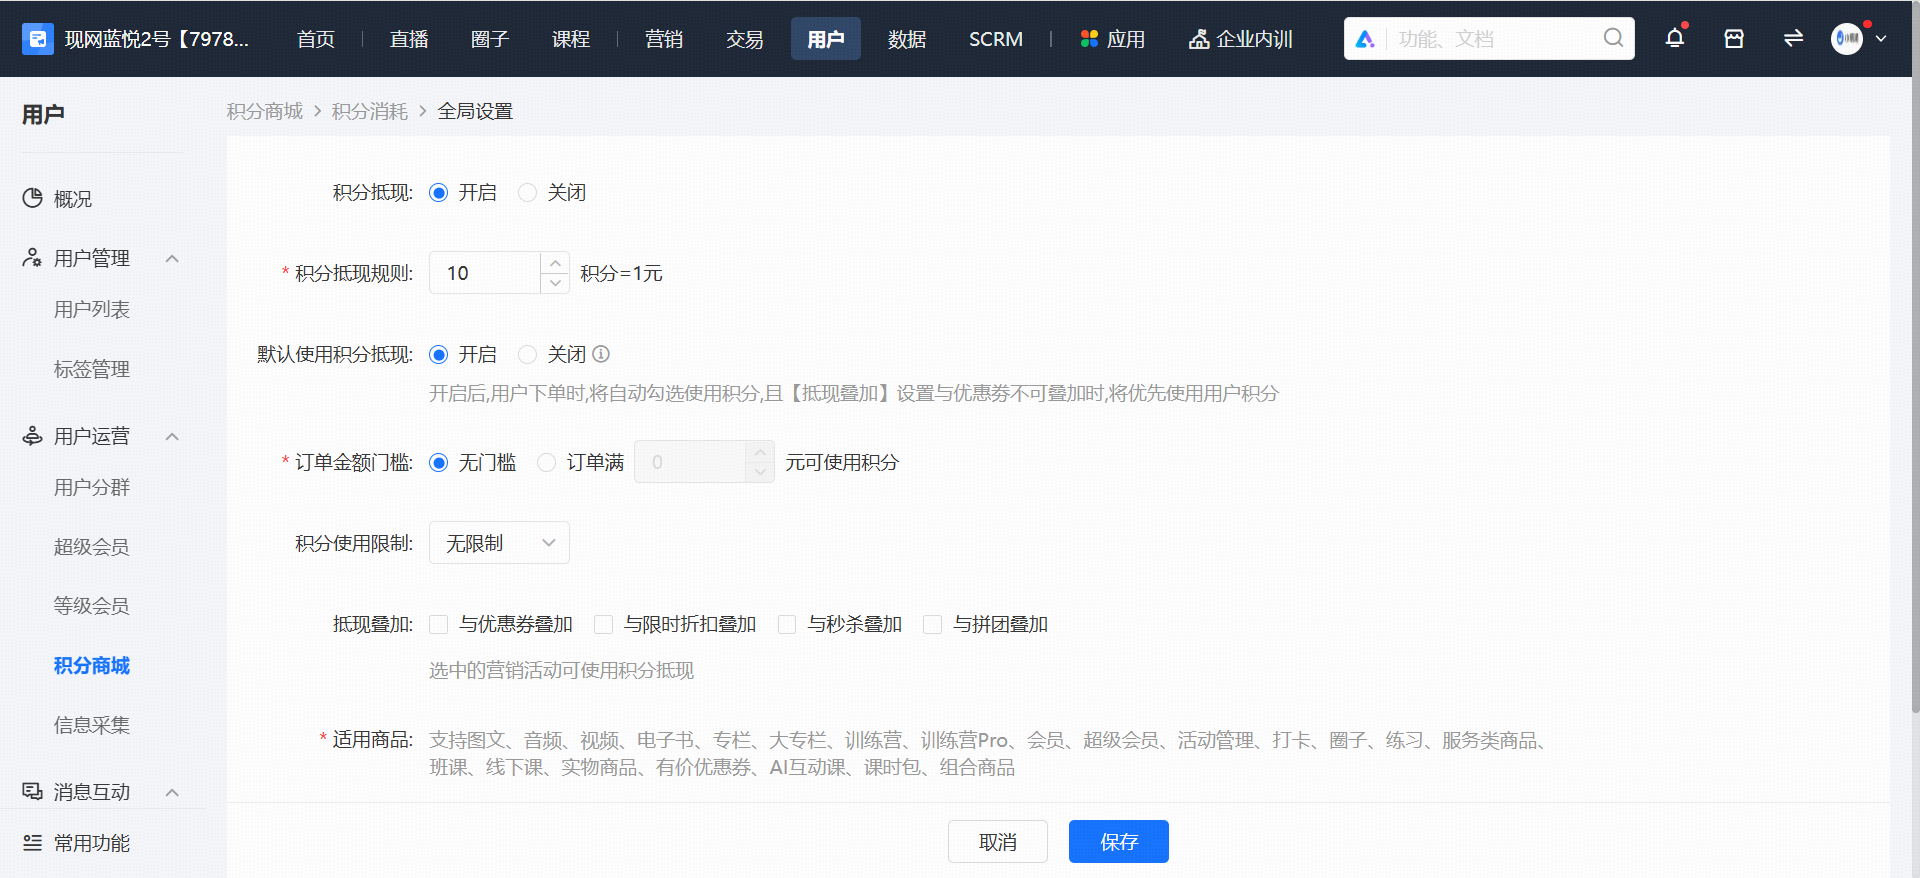Open SCRM top menu
This screenshot has width=1920, height=878.
[996, 39]
